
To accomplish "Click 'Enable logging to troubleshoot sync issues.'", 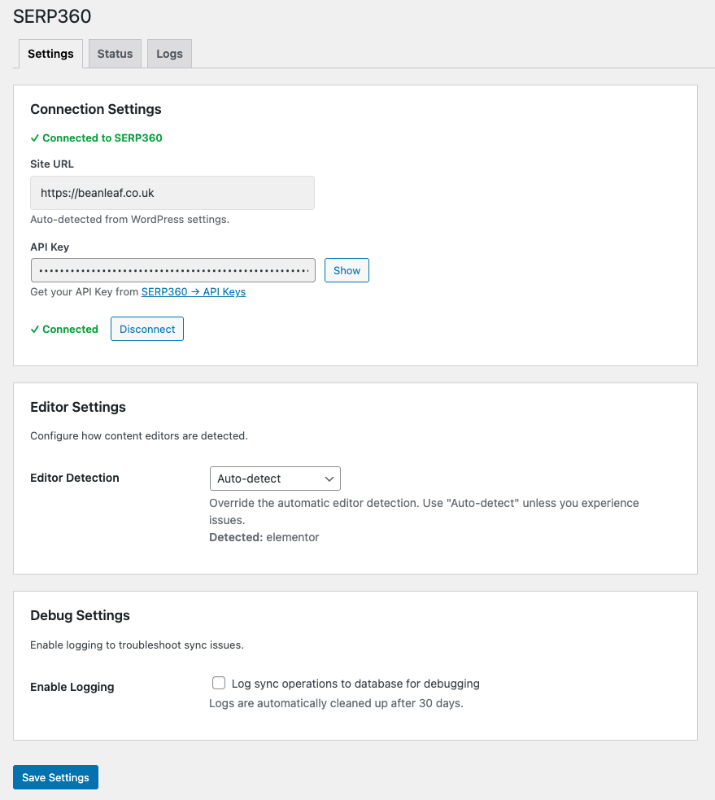I will click(137, 645).
